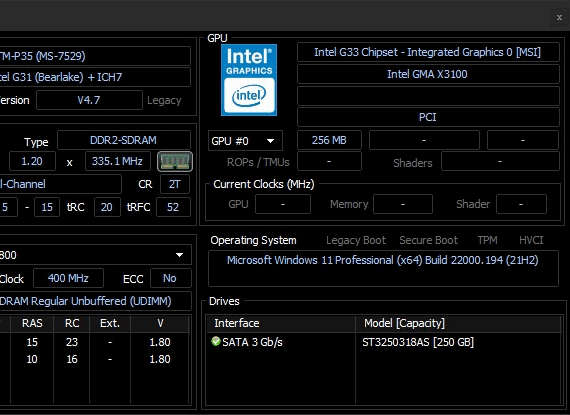Click the G31 (Bearlake) + ICH7 chipset field
Viewport: 570px width, 415px height.
click(95, 77)
